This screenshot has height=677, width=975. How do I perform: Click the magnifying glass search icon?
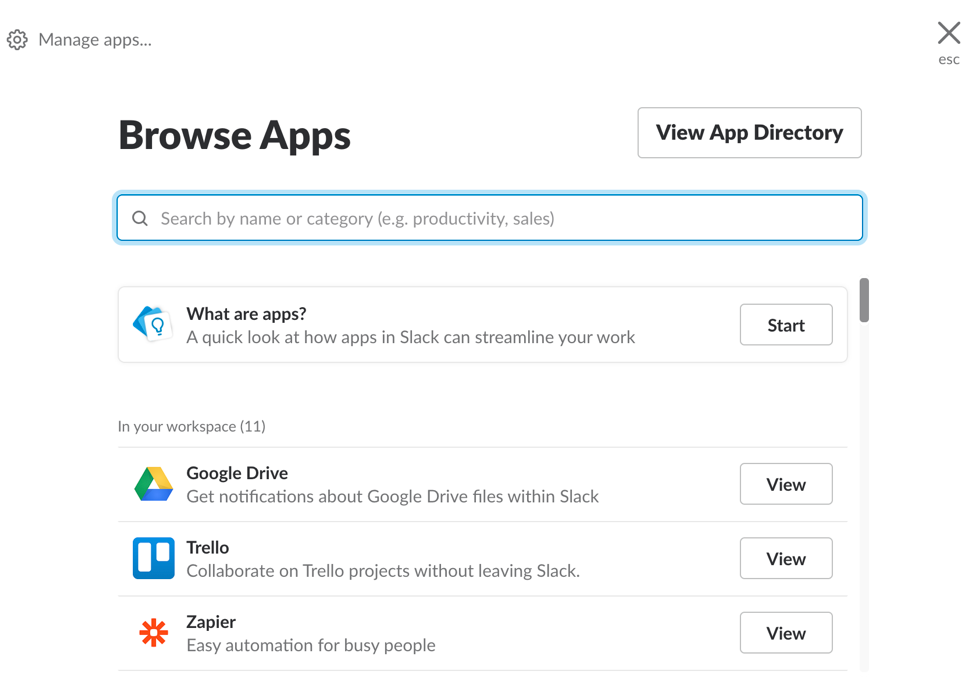(x=140, y=218)
